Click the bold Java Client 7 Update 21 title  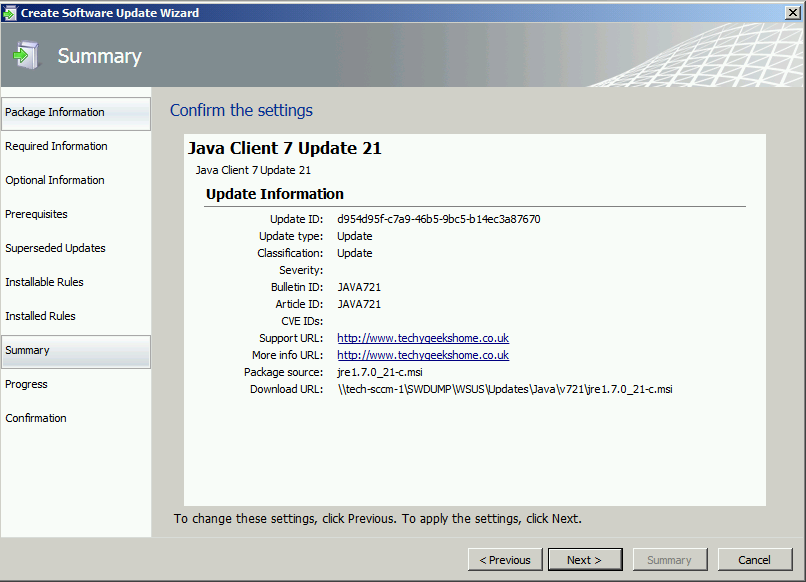[285, 148]
